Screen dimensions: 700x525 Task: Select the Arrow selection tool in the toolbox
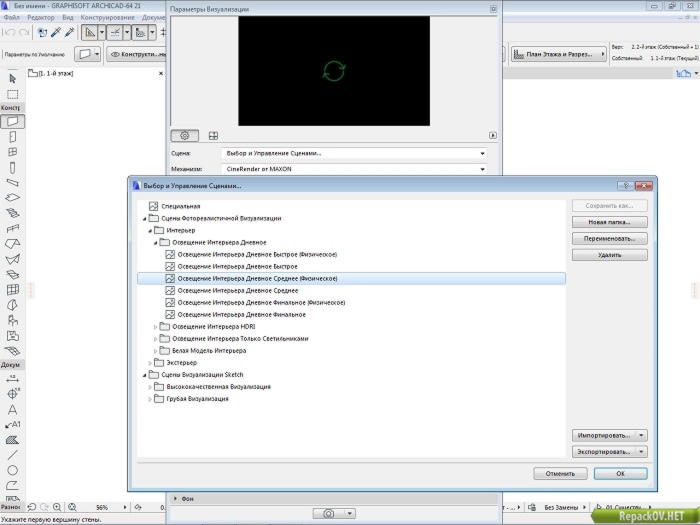[12, 79]
